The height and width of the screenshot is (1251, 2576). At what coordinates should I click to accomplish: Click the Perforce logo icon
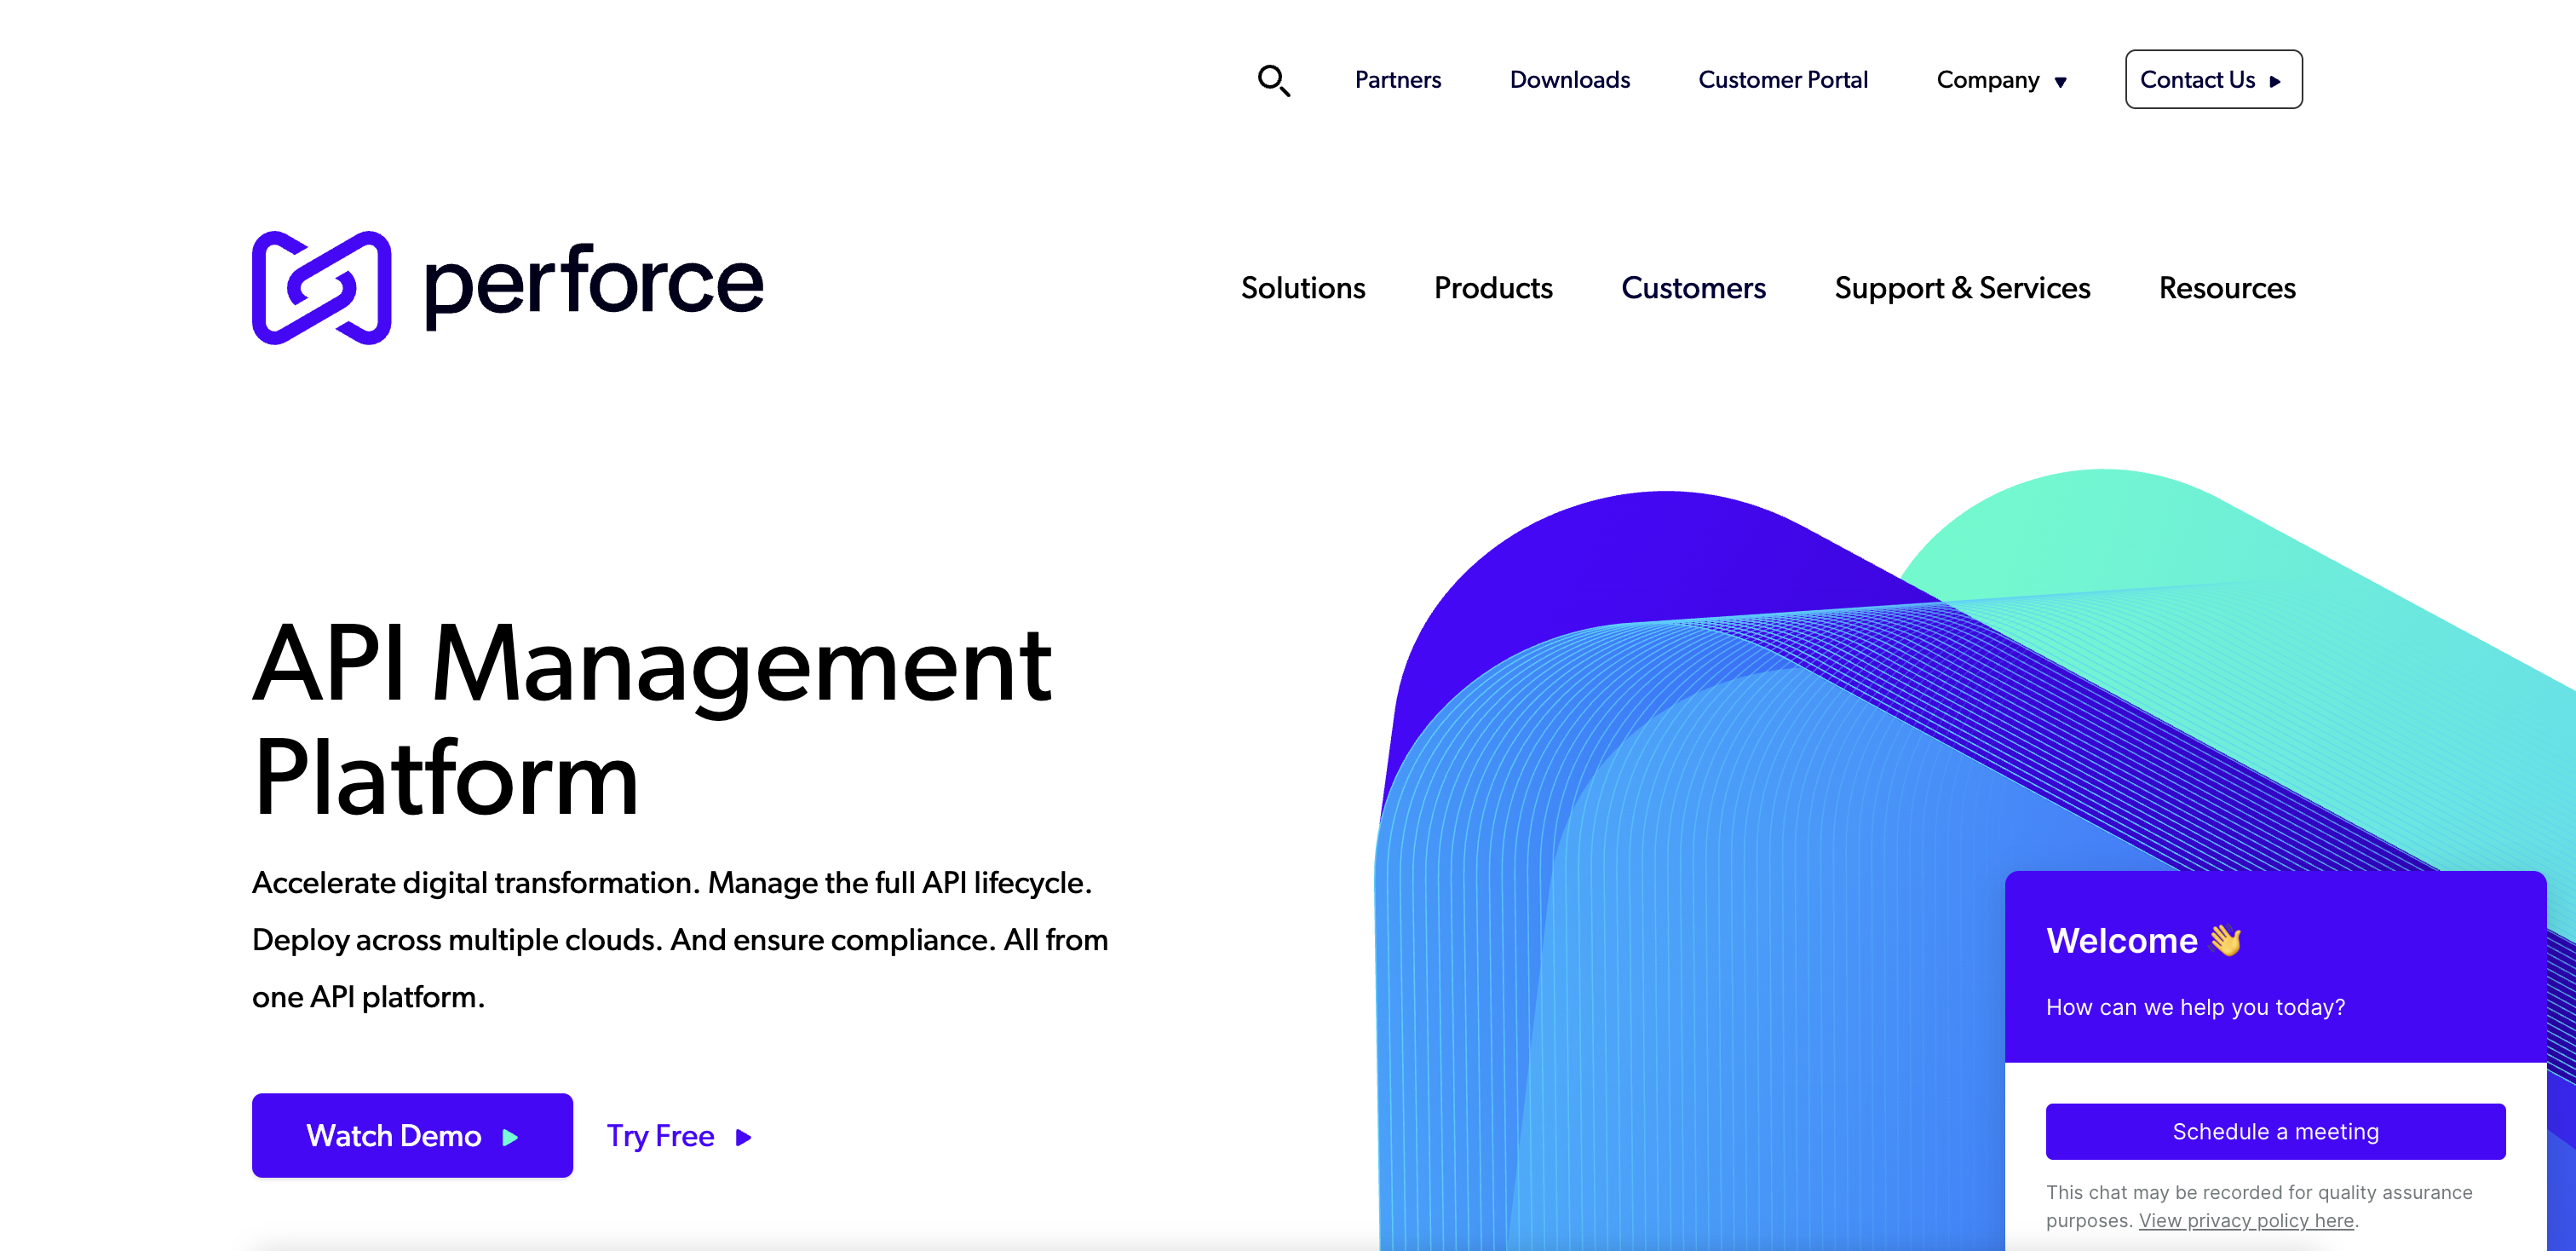[321, 288]
